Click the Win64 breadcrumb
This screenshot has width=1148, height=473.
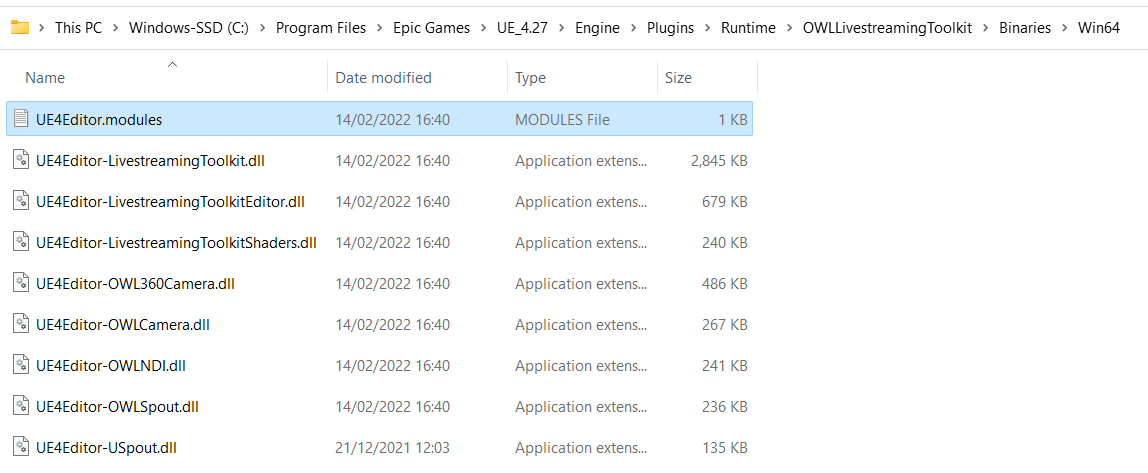click(1099, 28)
